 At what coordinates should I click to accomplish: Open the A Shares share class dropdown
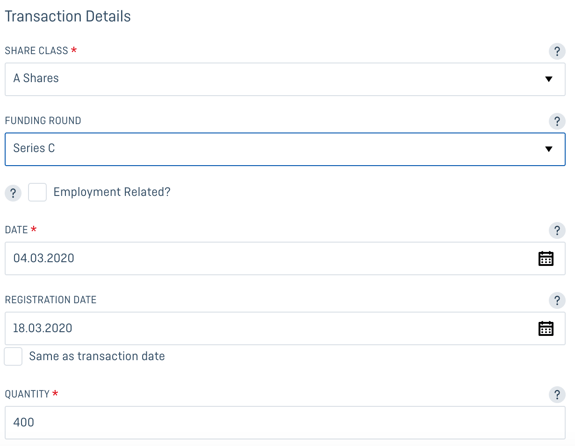[x=285, y=79]
